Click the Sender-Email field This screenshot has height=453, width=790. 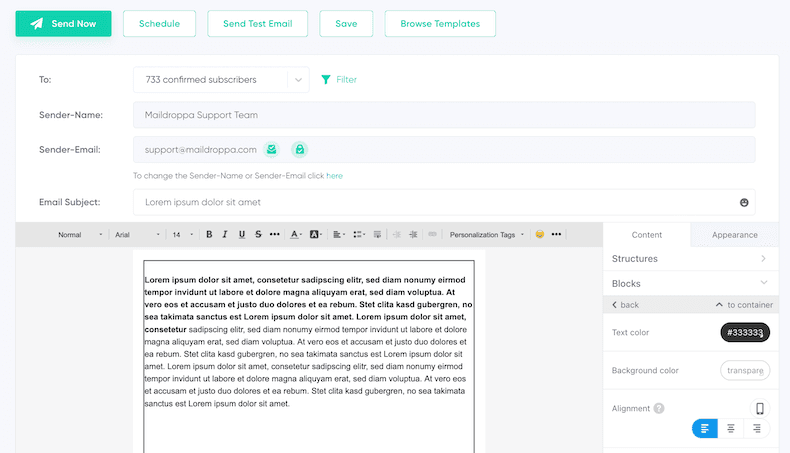tap(444, 150)
